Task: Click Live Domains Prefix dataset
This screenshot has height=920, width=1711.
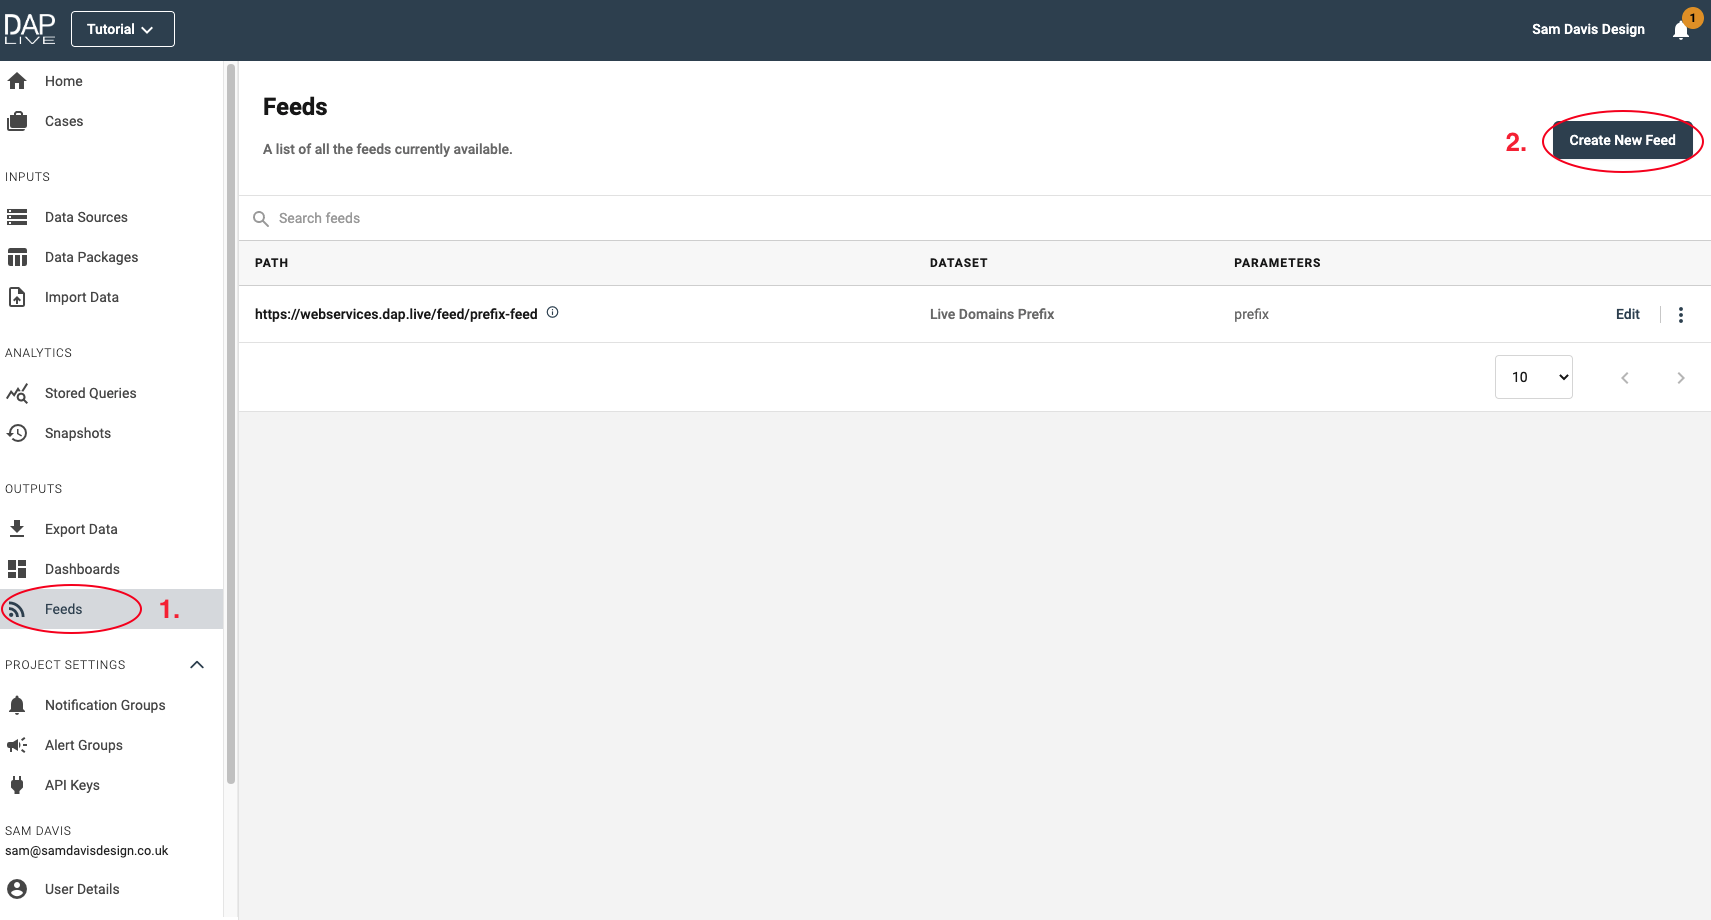Action: click(x=992, y=314)
